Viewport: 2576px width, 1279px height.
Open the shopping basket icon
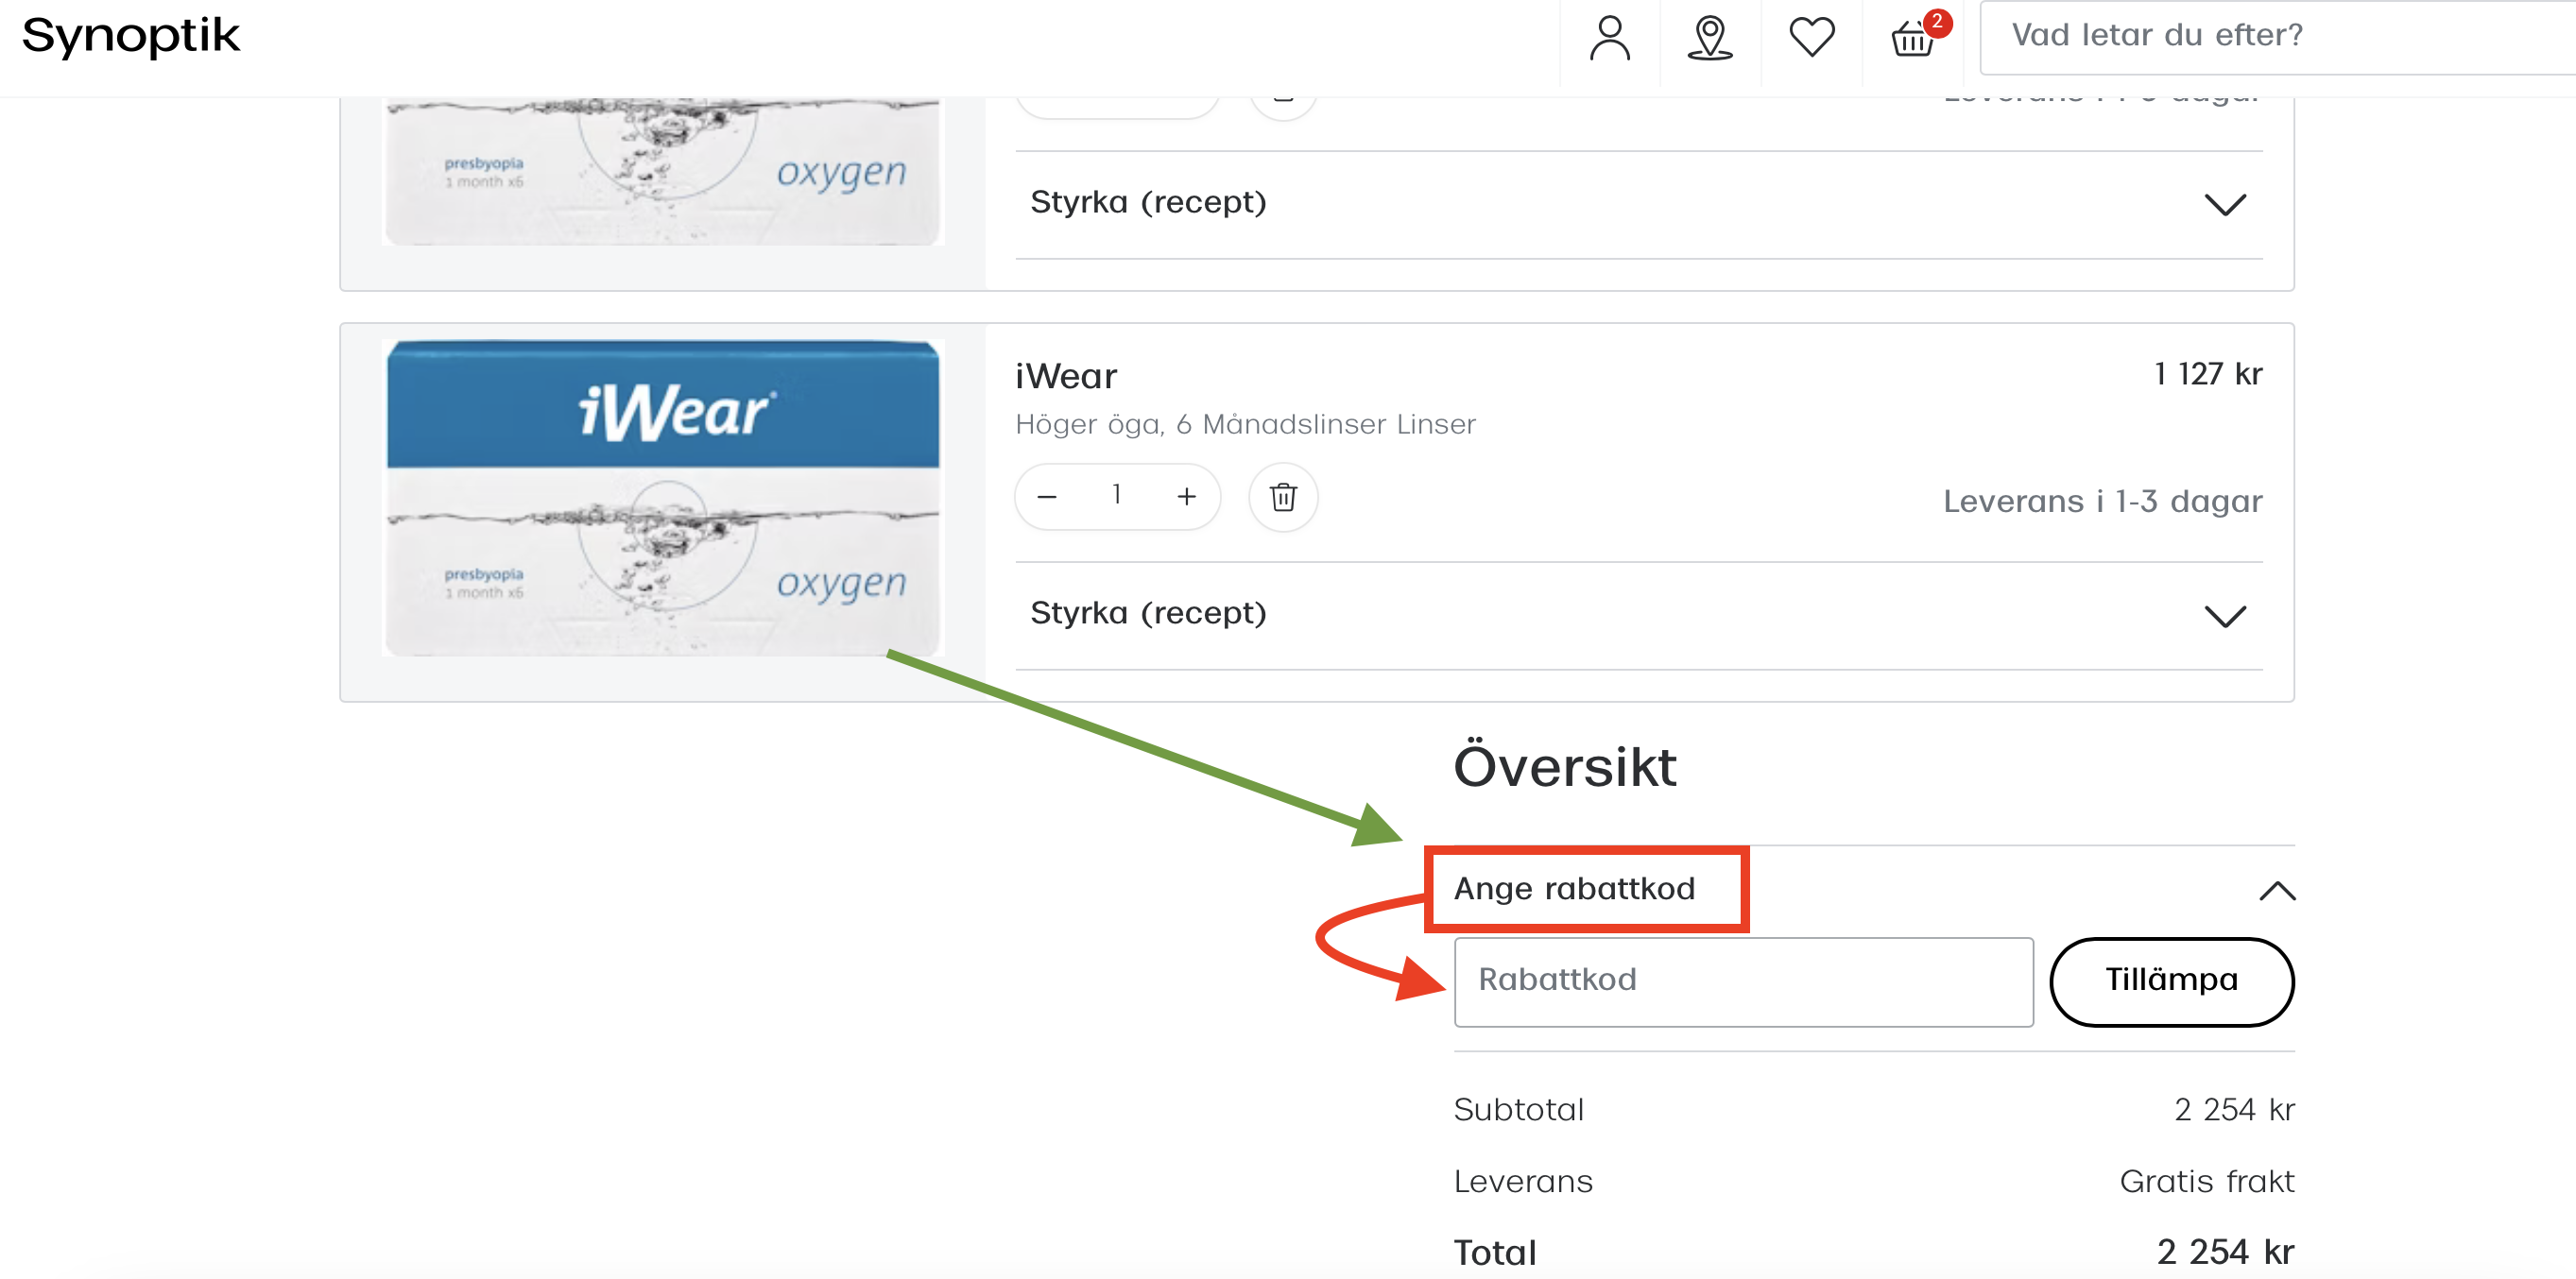(1913, 38)
